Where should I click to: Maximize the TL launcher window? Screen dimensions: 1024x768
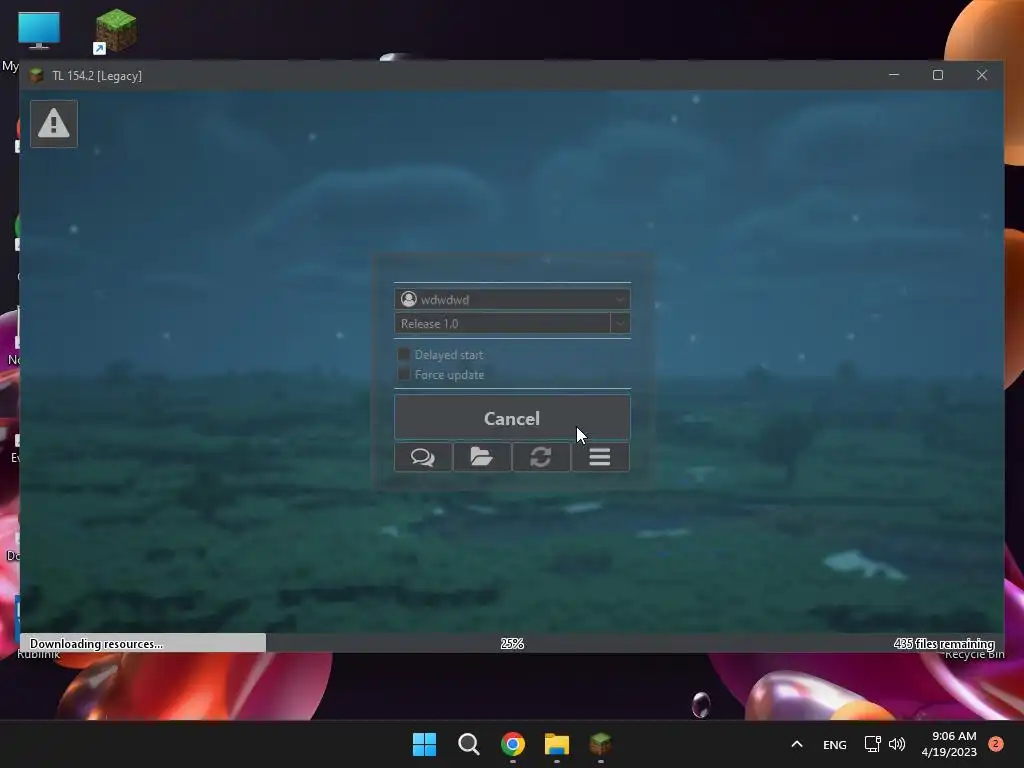point(938,75)
